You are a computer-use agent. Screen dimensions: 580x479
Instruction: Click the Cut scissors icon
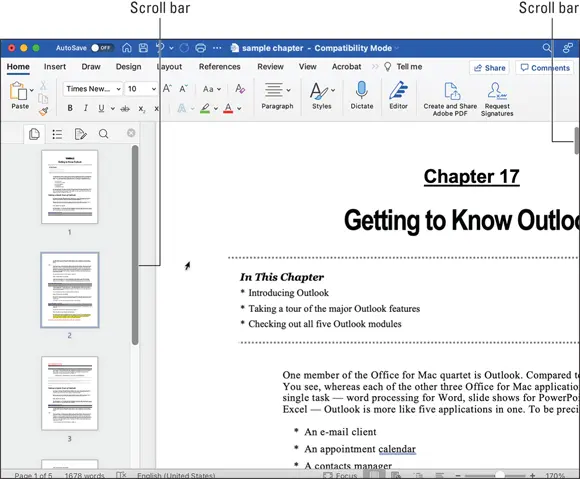[43, 85]
